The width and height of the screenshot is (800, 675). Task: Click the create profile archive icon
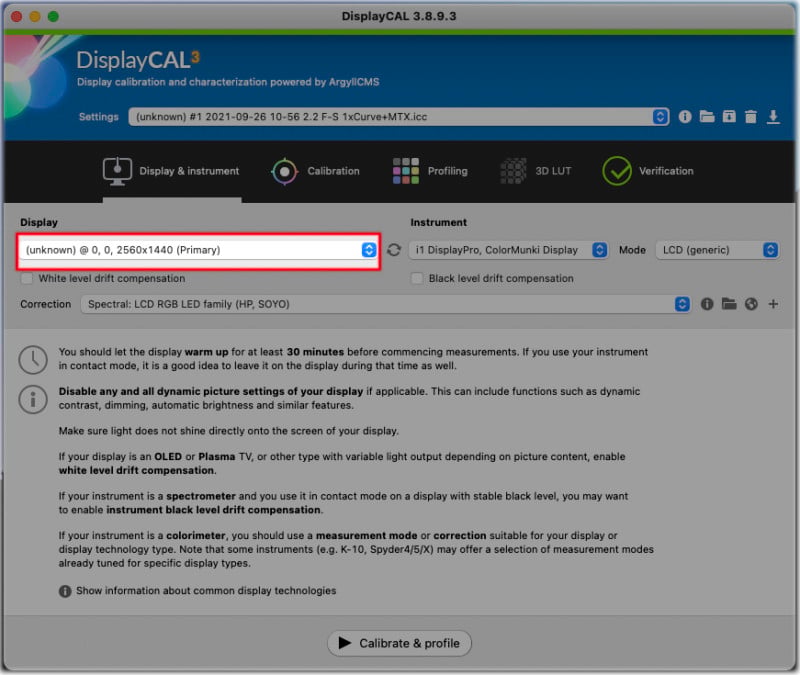(x=729, y=116)
